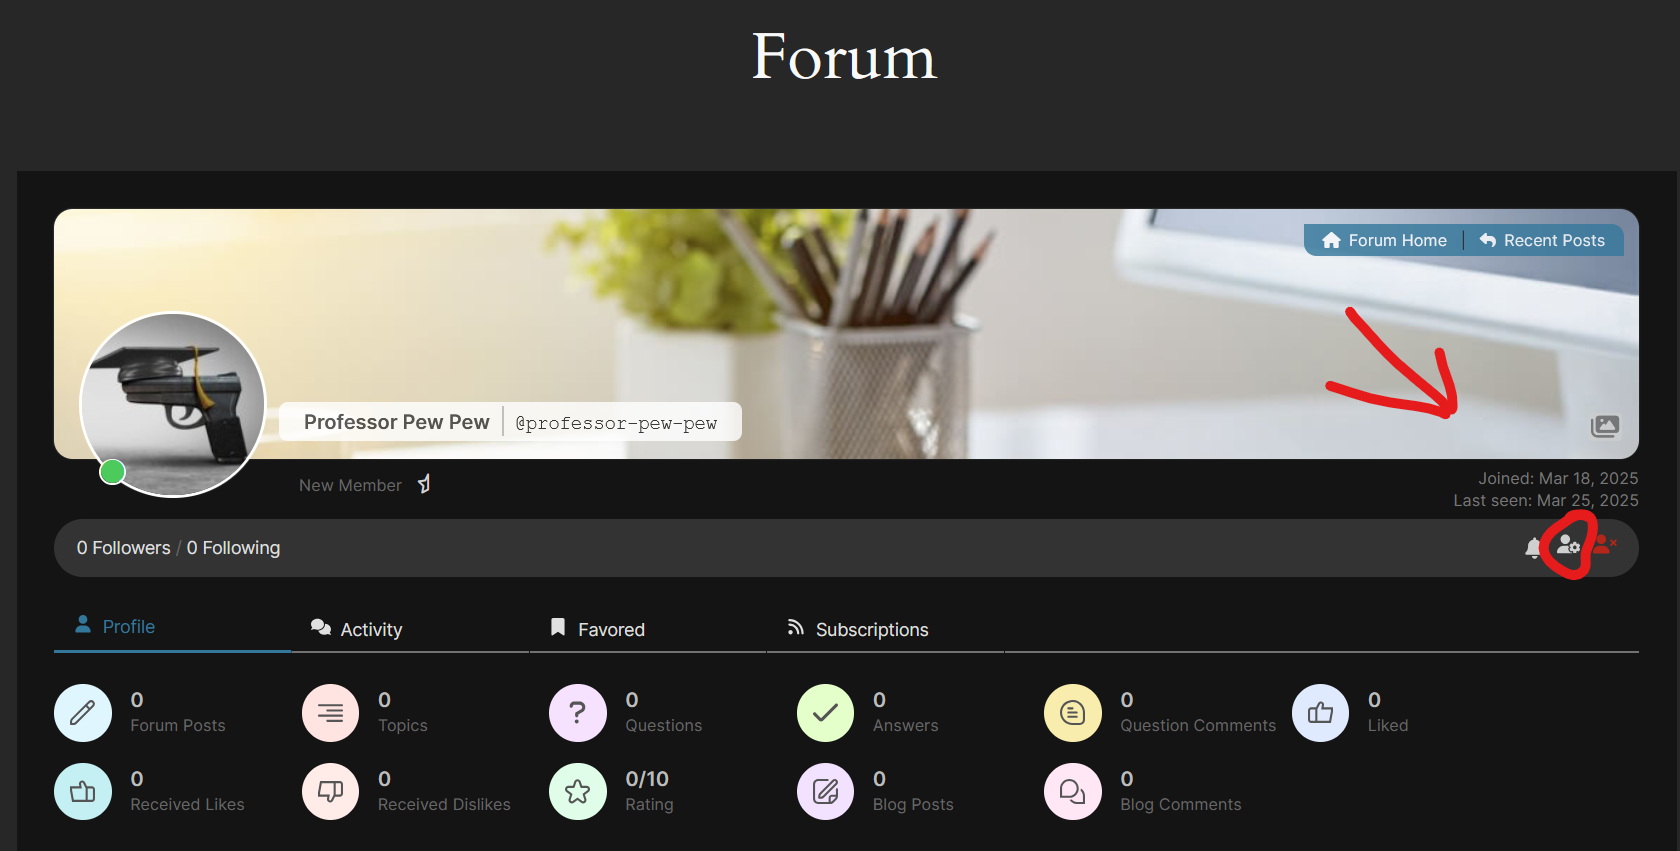
Task: Switch to the Activity tab
Action: (x=357, y=629)
